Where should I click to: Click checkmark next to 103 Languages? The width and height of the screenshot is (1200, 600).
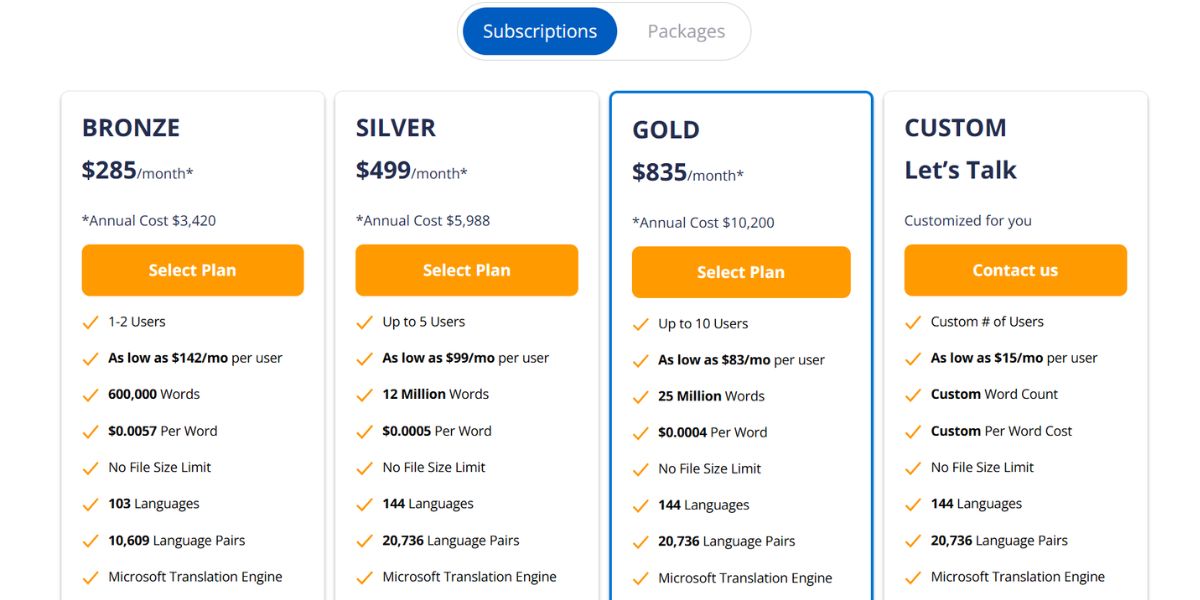point(90,504)
